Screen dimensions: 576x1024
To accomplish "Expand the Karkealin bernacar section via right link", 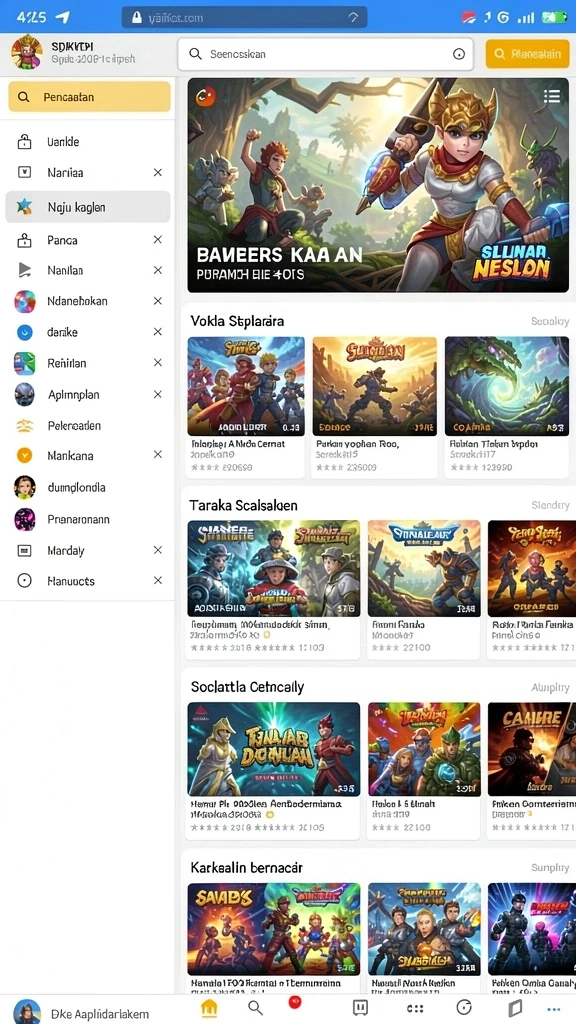I will tap(550, 867).
